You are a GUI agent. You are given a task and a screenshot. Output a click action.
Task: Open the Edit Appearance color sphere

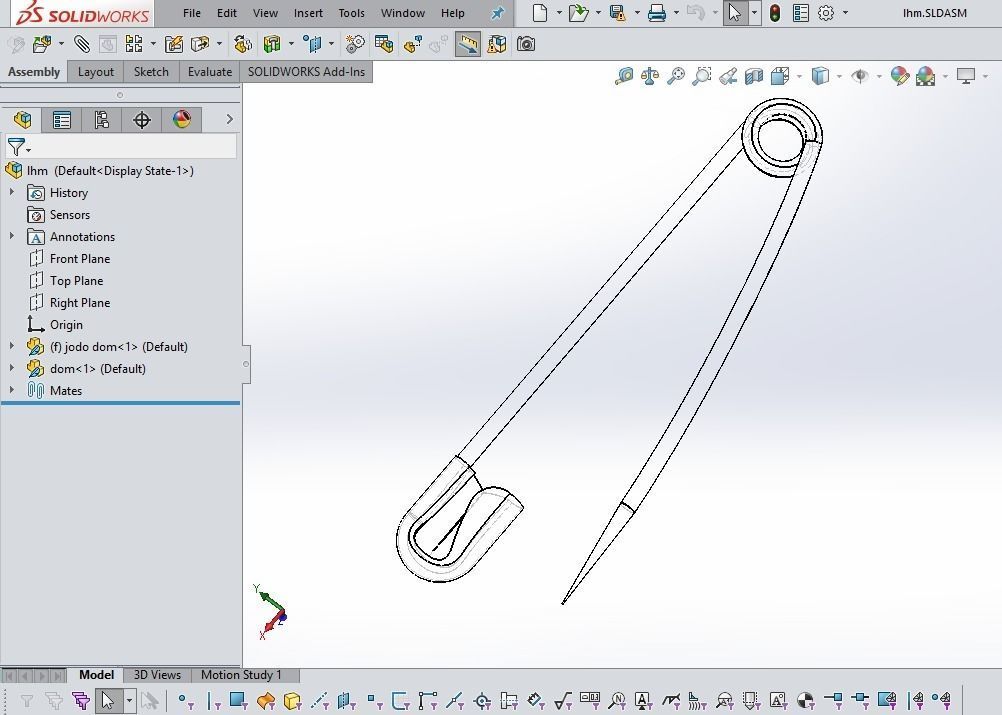(x=898, y=75)
